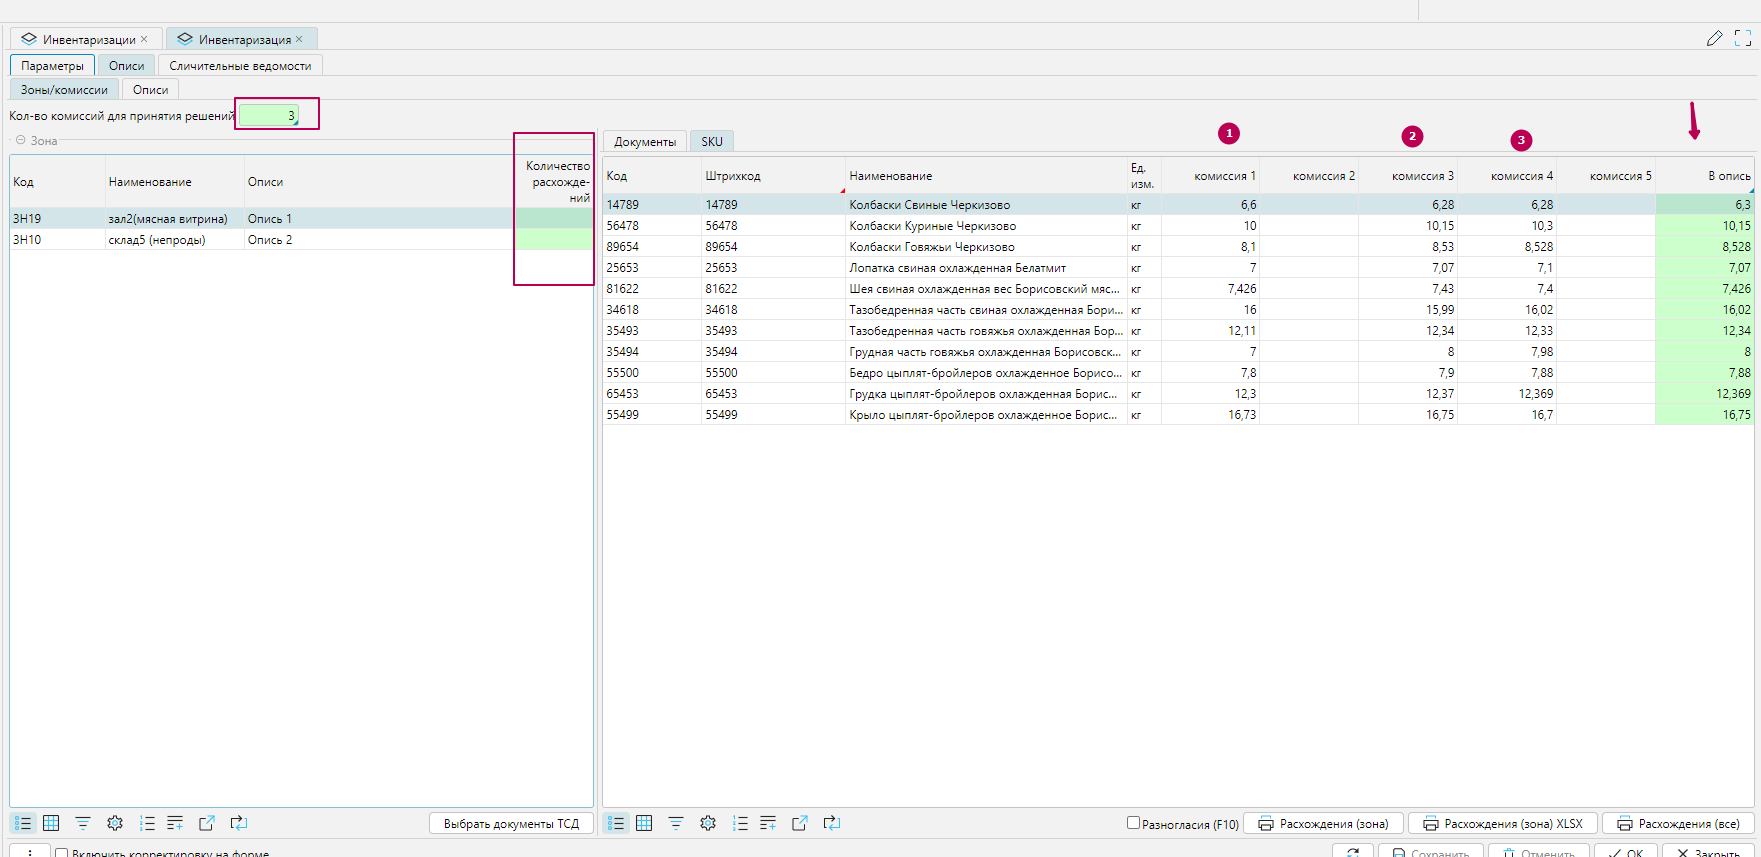Viewport: 1761px width, 857px height.
Task: Click export icon in SKU table toolbar
Action: click(x=799, y=823)
